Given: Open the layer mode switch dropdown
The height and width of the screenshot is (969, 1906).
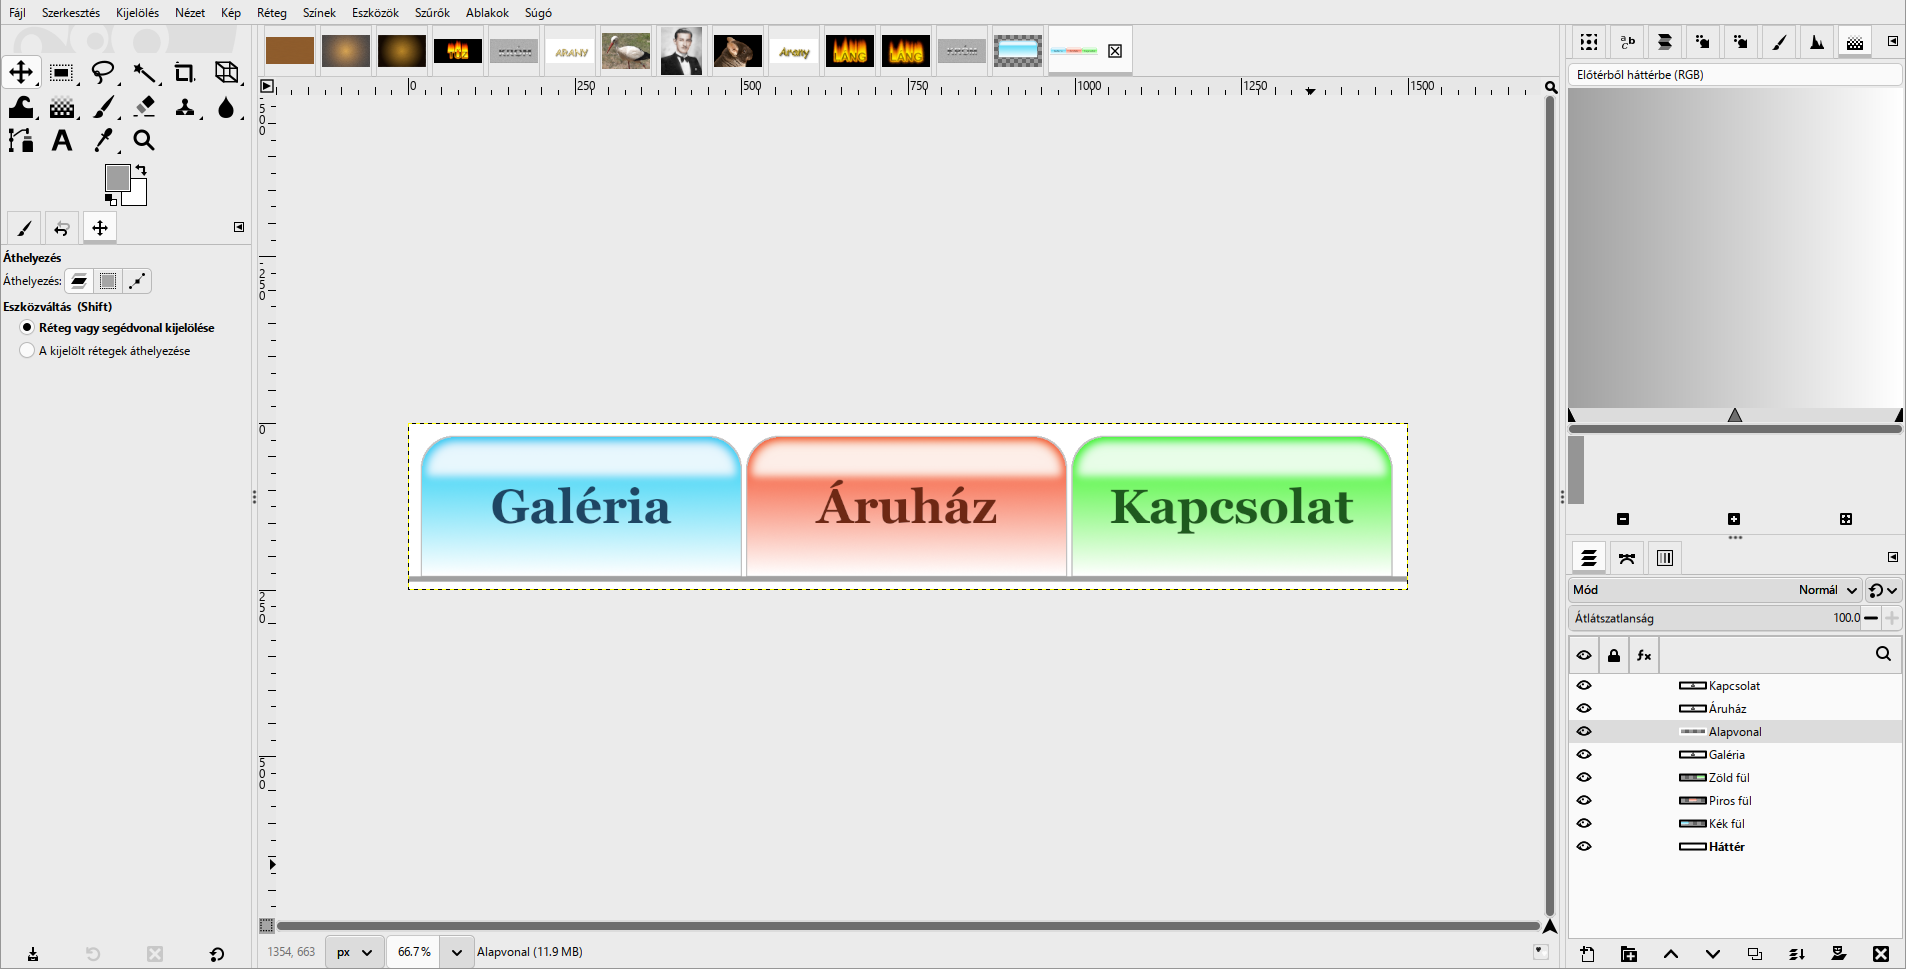Looking at the screenshot, I should [x=1883, y=590].
